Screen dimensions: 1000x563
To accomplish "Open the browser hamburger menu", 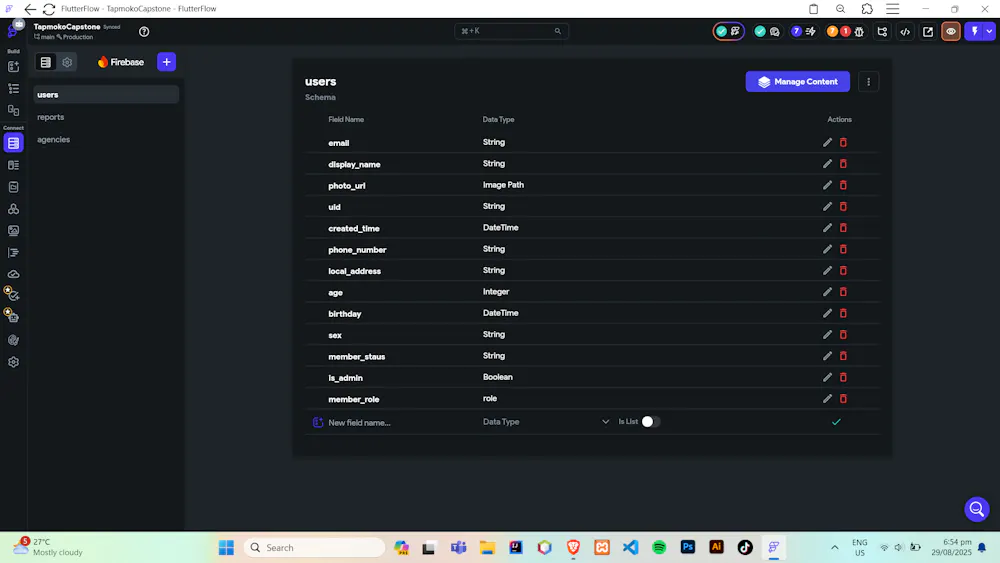I will tap(893, 9).
